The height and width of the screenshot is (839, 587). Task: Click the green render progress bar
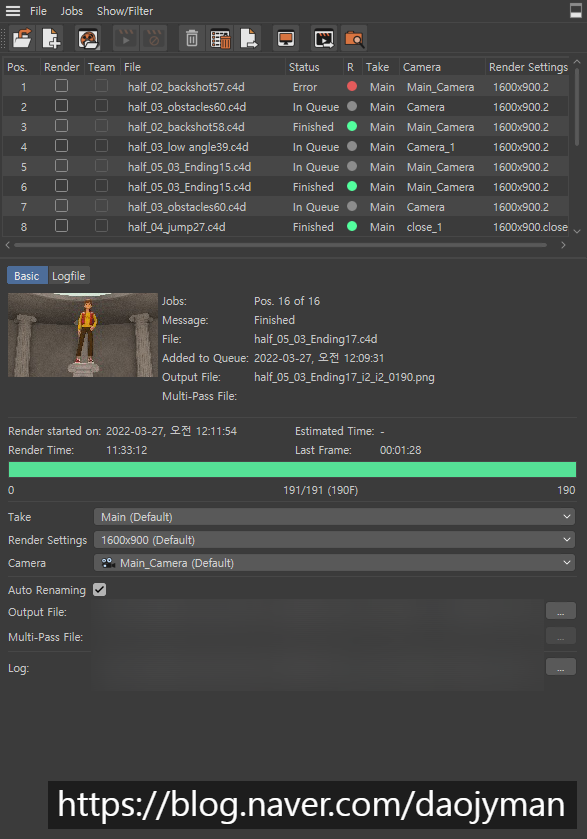[x=292, y=469]
